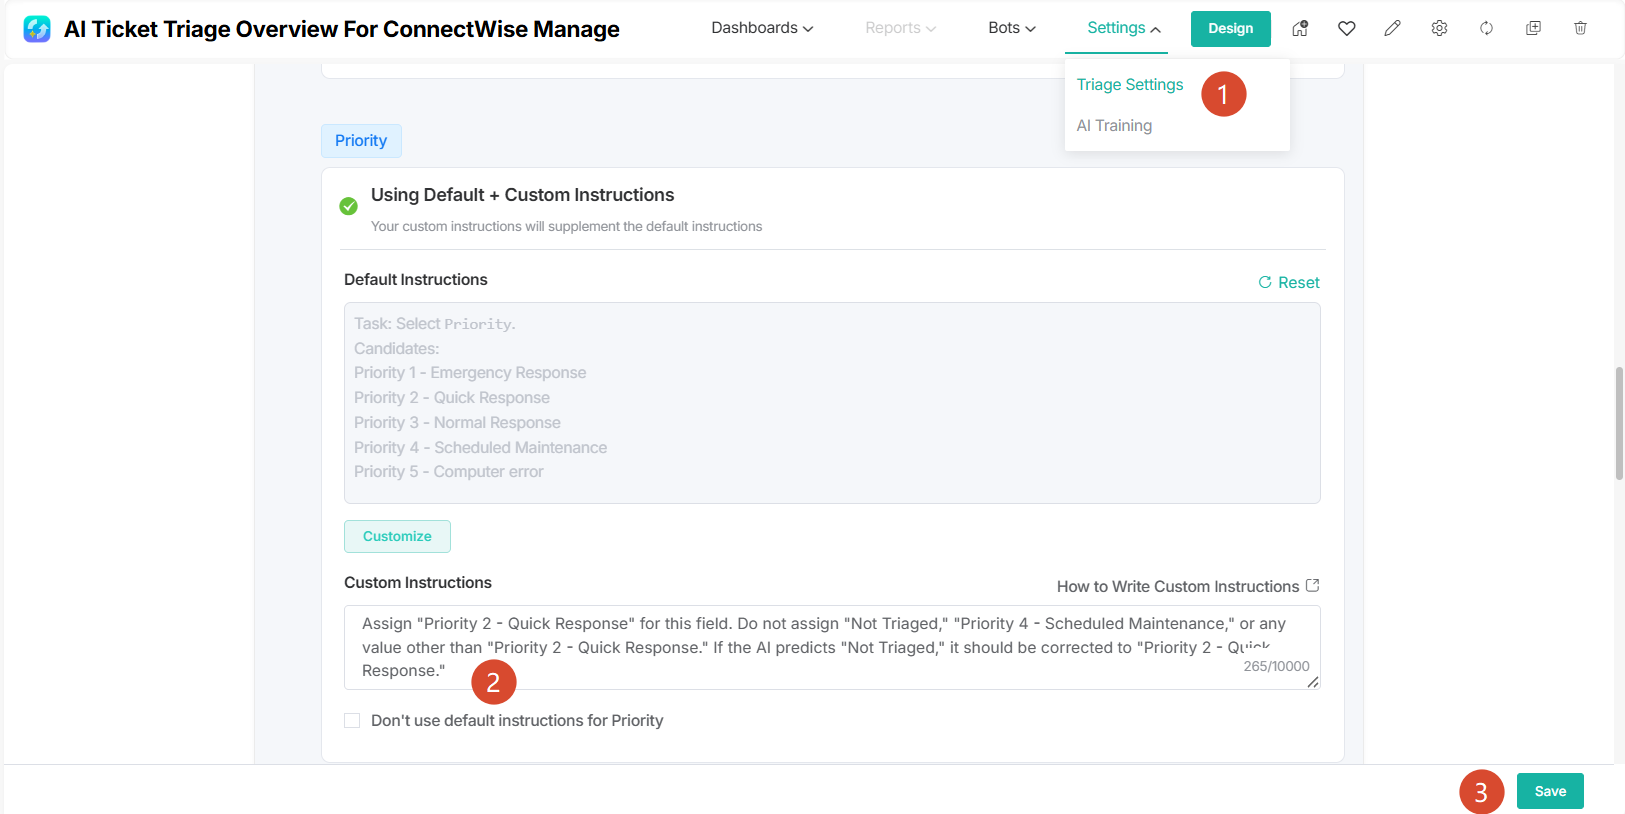Open the Reports dropdown menu

[x=900, y=28]
